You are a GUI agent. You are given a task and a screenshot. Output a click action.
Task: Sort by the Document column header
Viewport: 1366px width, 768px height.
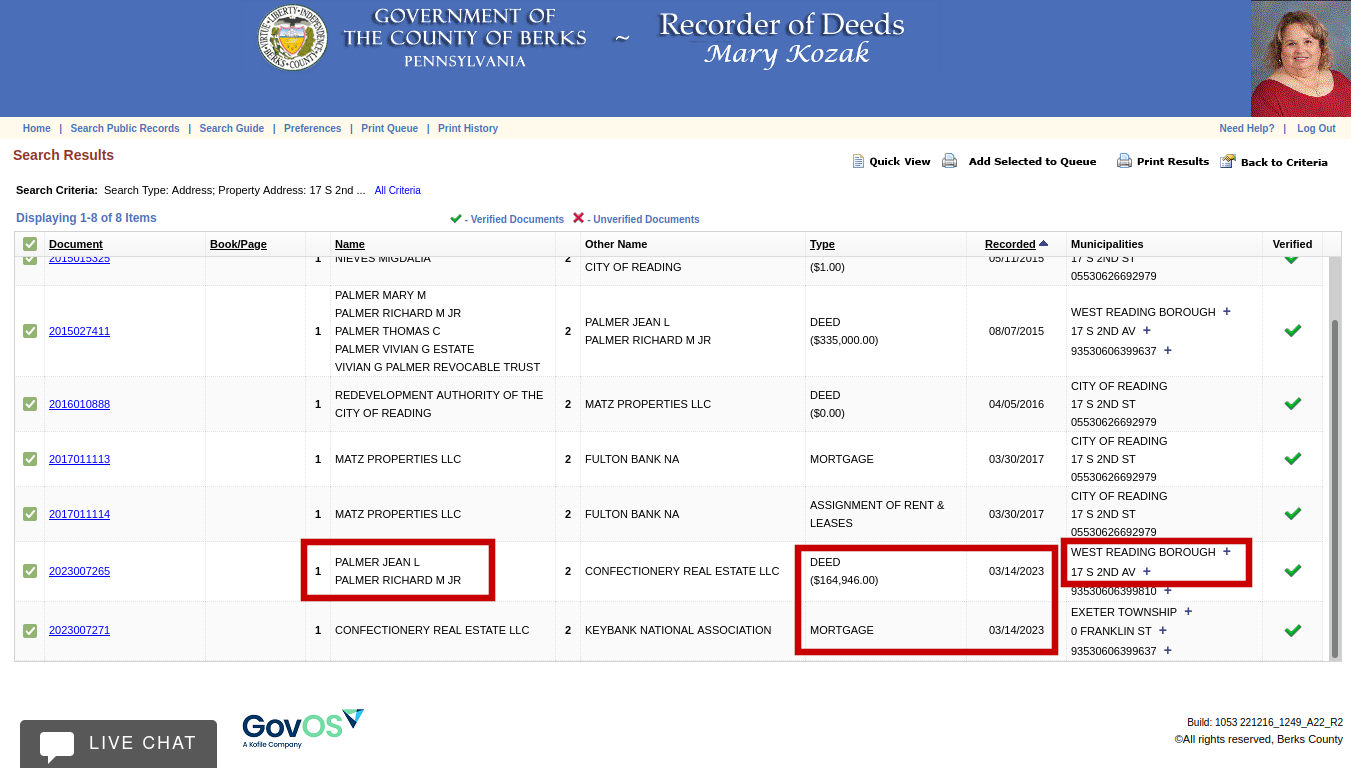pyautogui.click(x=76, y=244)
